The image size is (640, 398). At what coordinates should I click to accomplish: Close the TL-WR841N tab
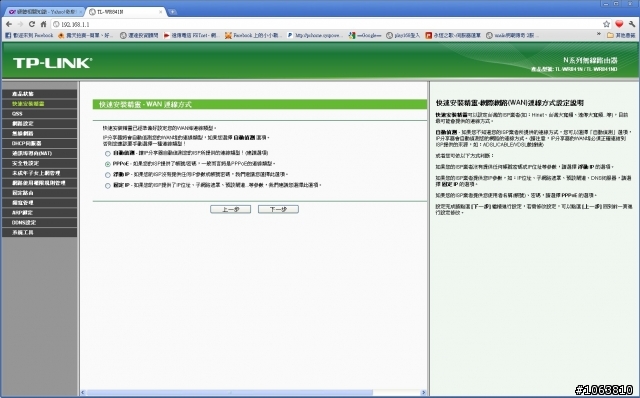160,12
